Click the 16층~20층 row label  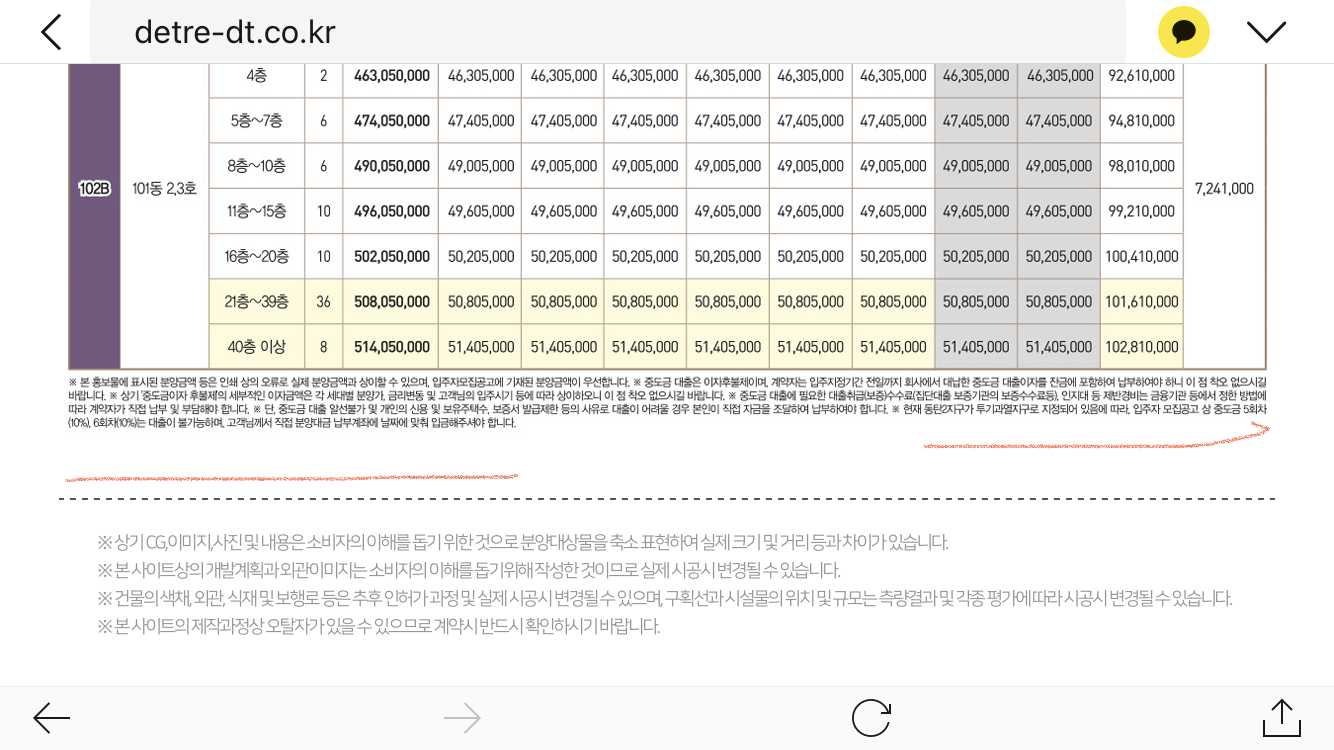tap(256, 256)
